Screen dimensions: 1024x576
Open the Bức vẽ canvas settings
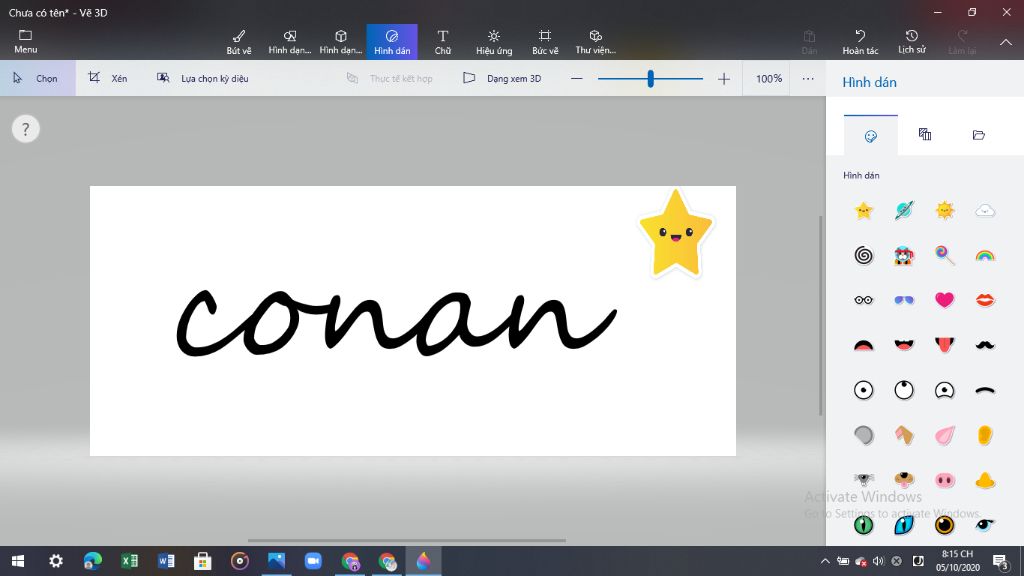(x=545, y=42)
